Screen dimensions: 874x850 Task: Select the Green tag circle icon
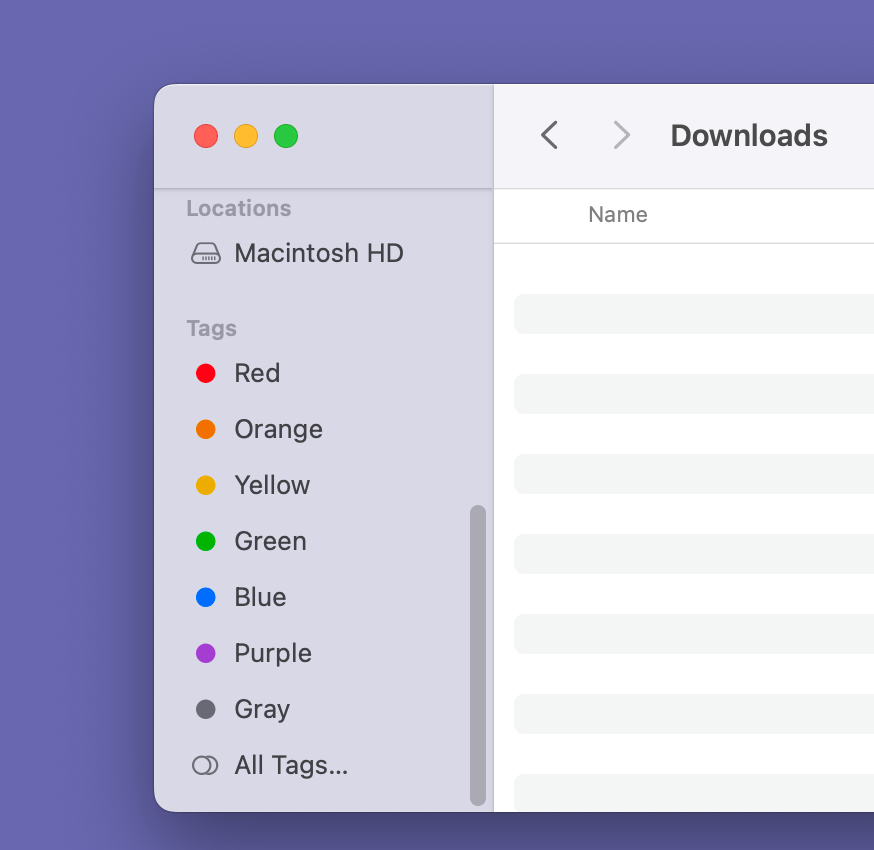click(x=206, y=541)
